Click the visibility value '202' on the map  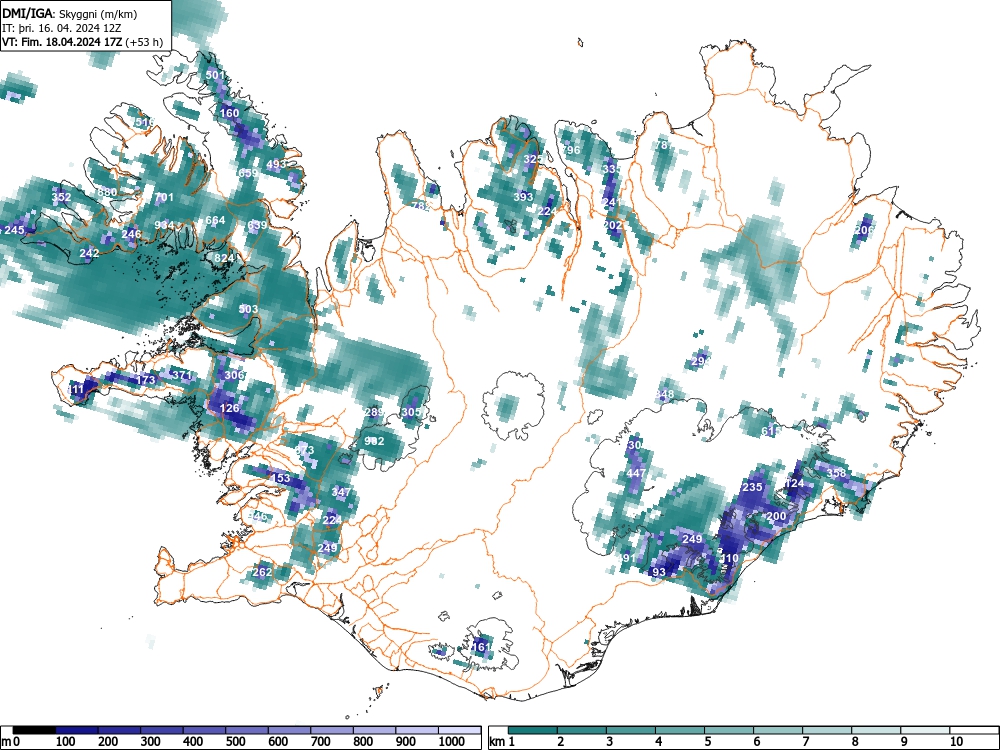click(613, 225)
